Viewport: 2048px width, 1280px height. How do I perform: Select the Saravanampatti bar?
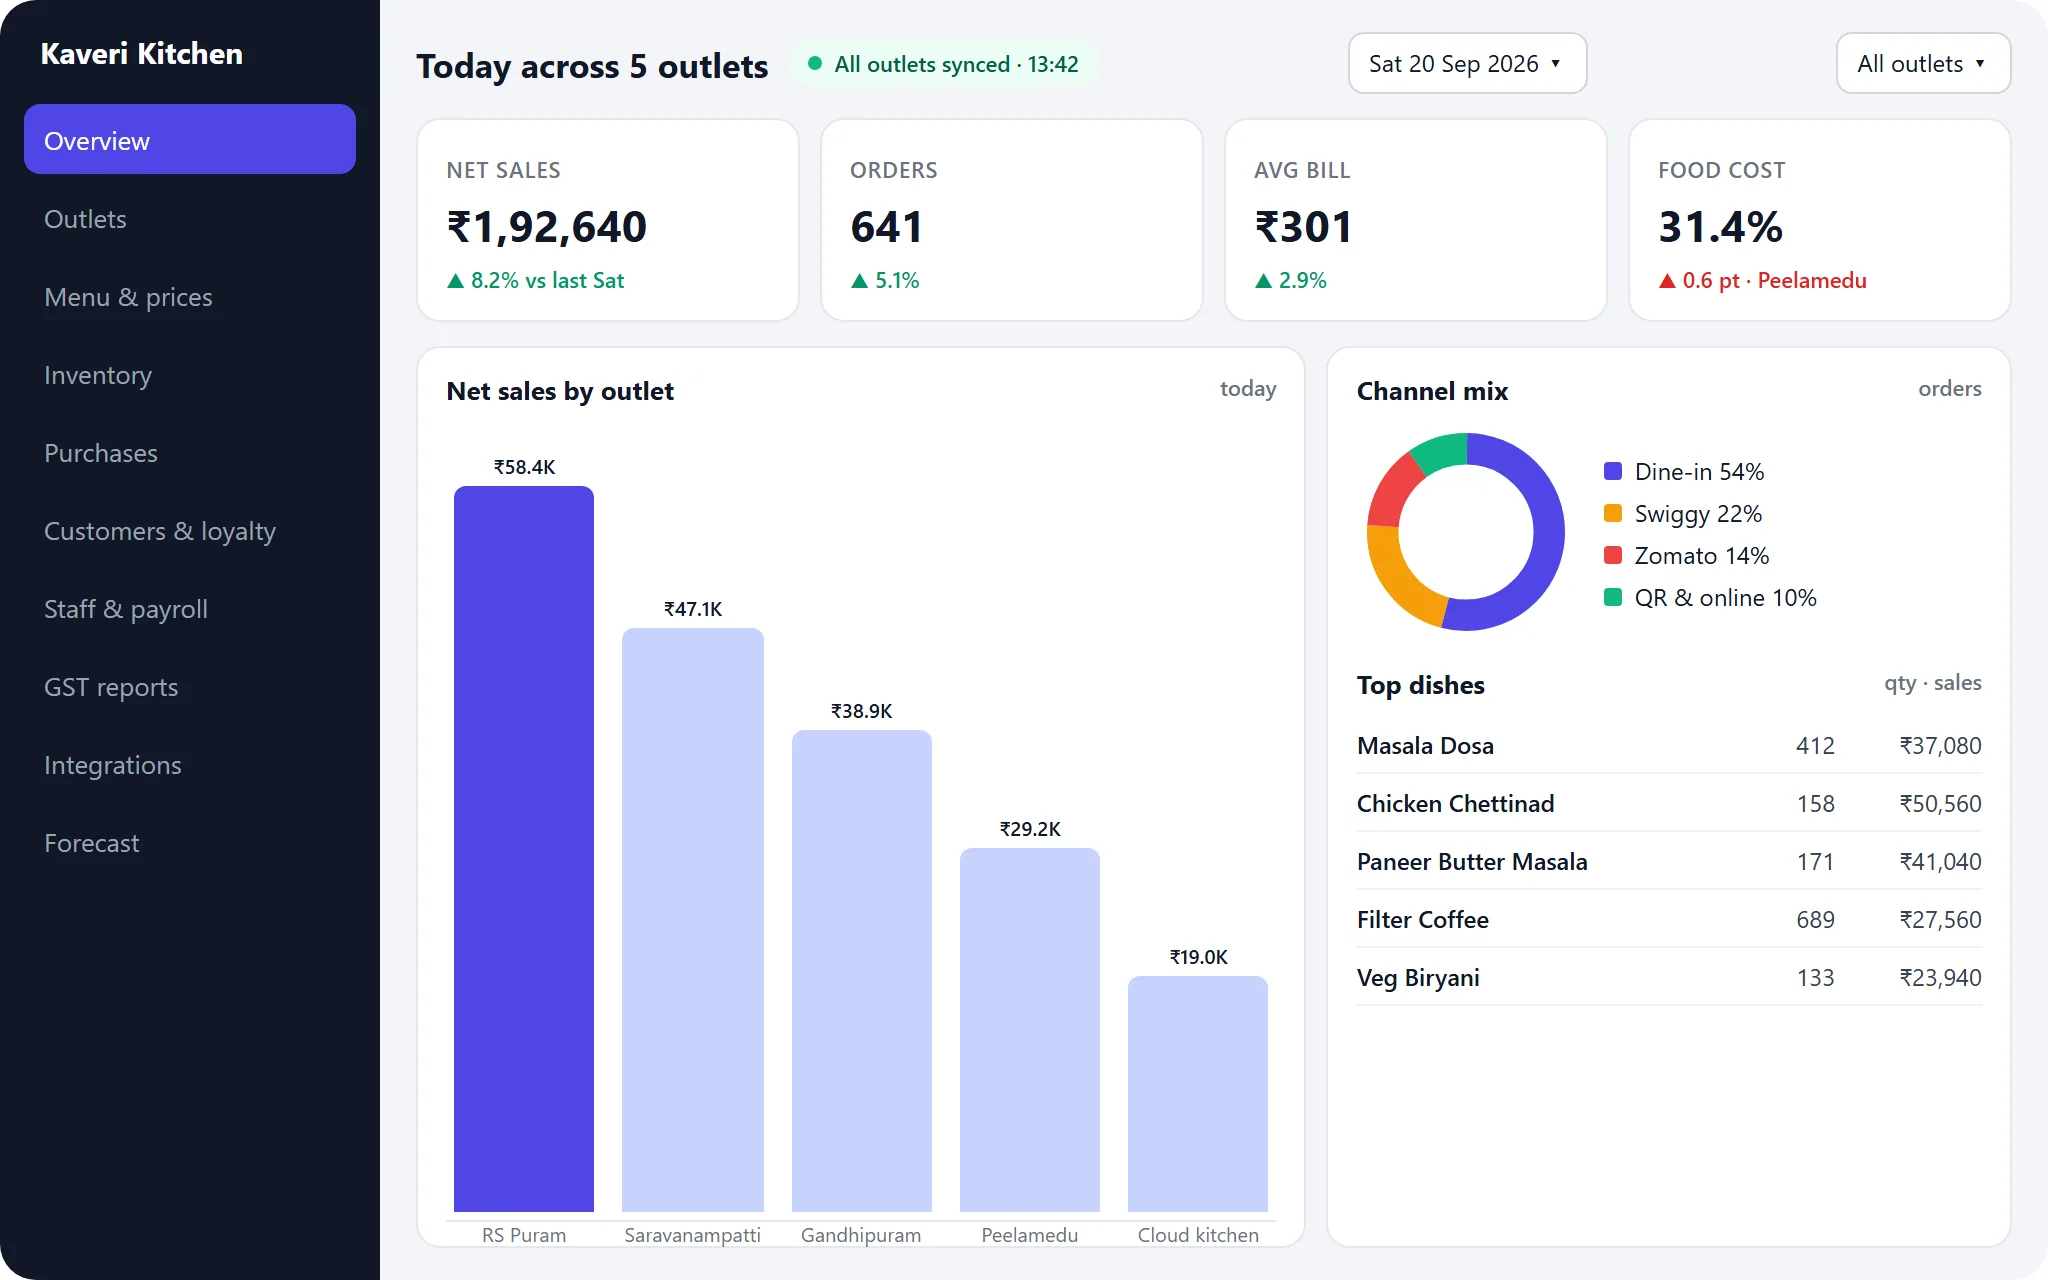[693, 920]
